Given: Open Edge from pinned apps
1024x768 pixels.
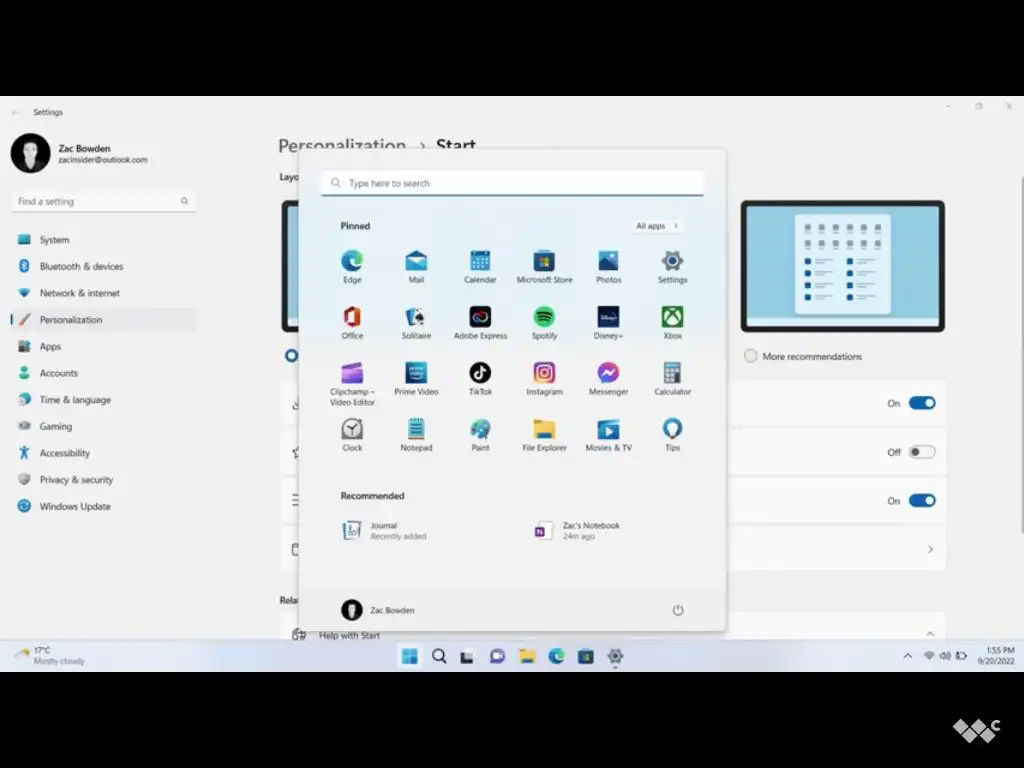Looking at the screenshot, I should tap(352, 266).
